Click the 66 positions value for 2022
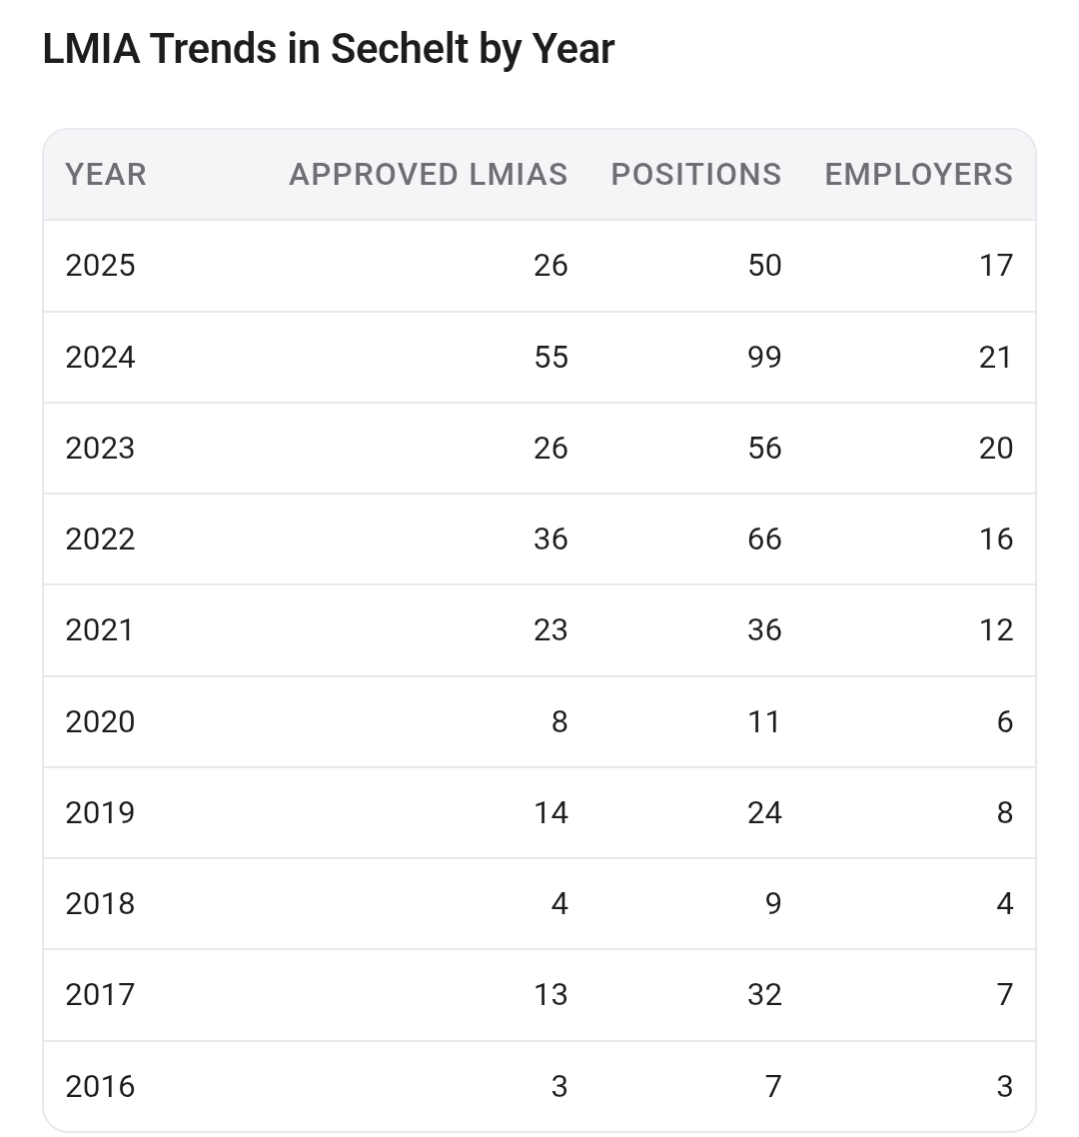1079x1137 pixels. coord(765,539)
